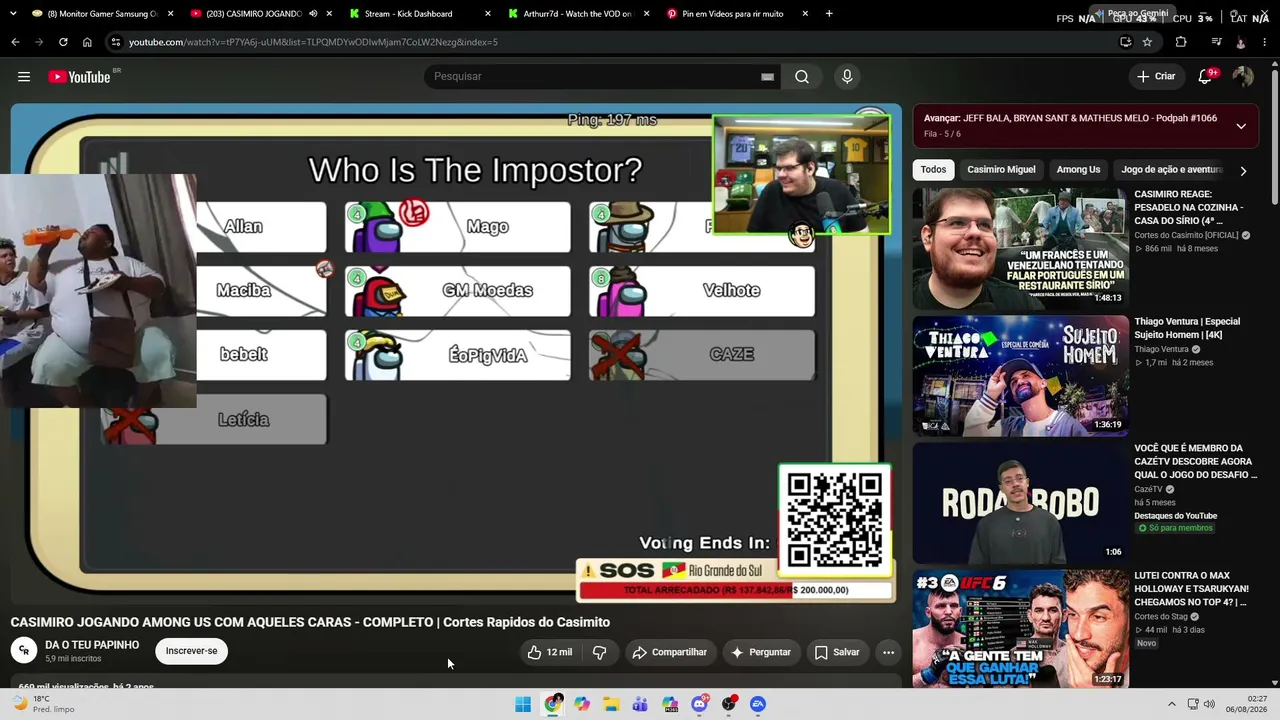Open a new browser tab
Image resolution: width=1280 pixels, height=720 pixels.
pyautogui.click(x=829, y=14)
